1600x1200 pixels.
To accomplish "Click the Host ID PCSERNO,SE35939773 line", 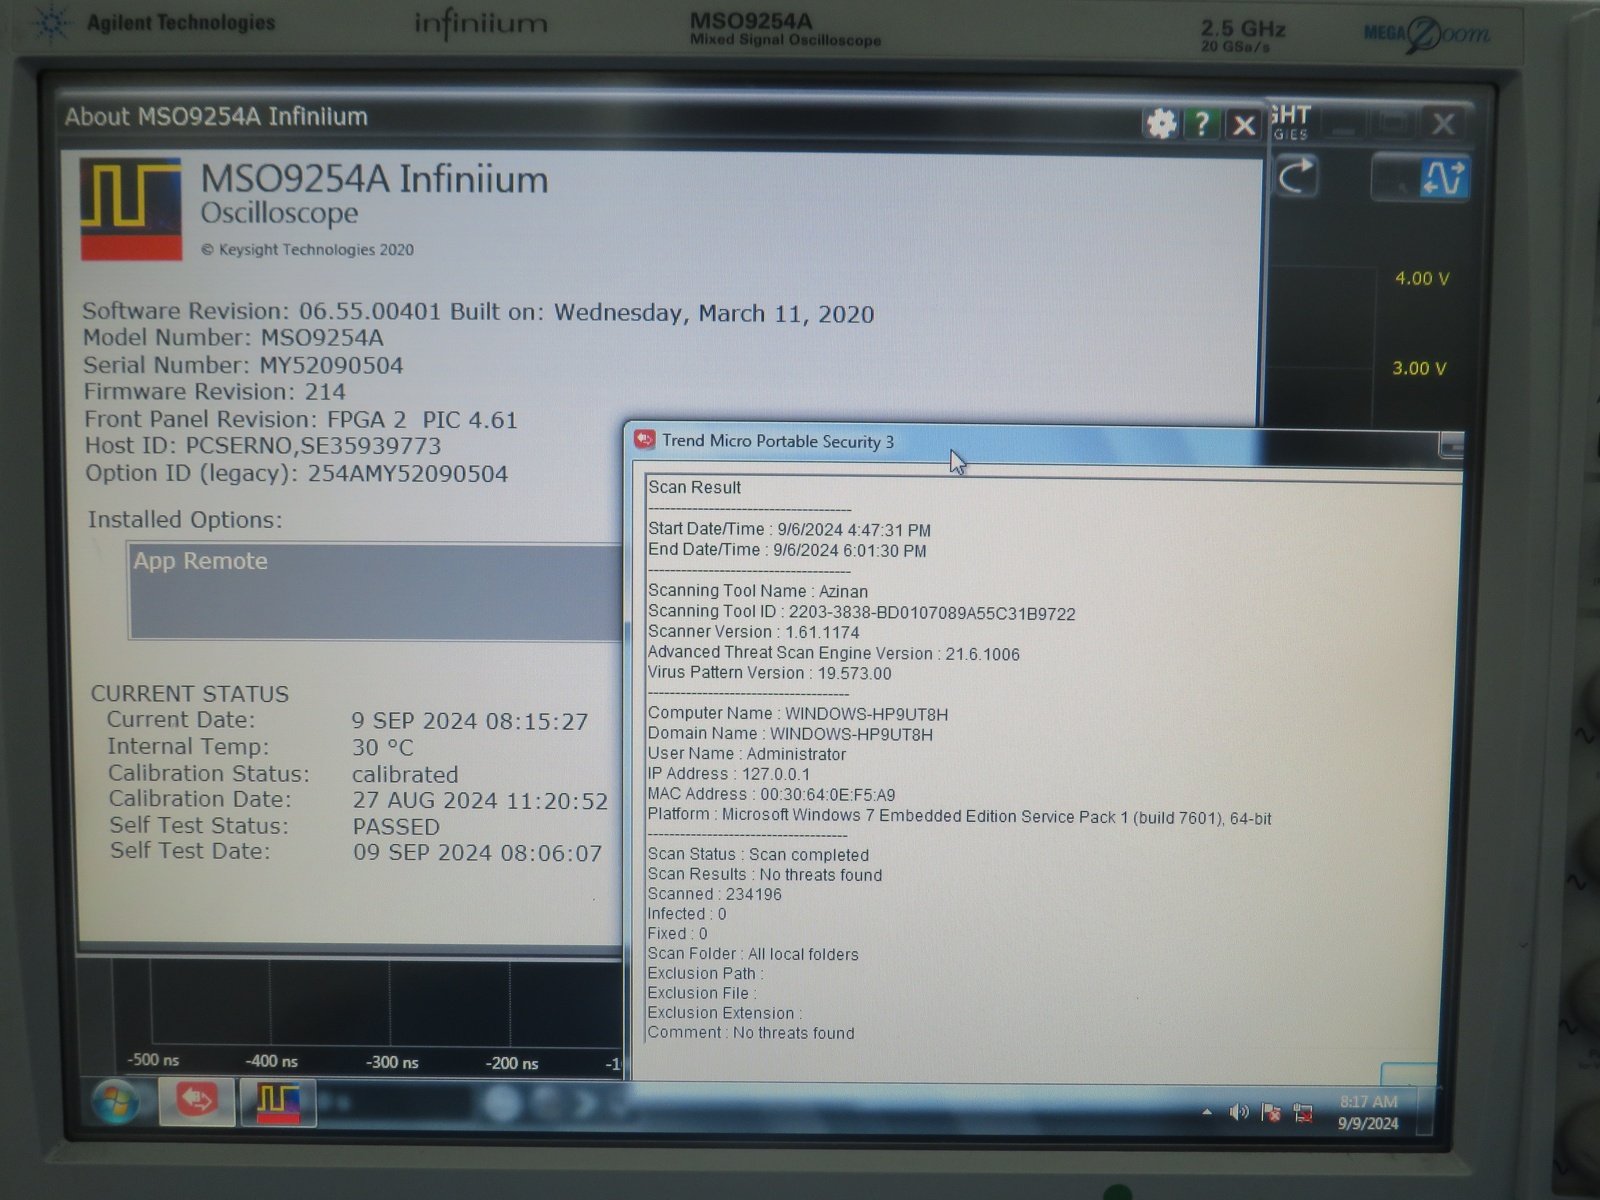I will tap(263, 446).
